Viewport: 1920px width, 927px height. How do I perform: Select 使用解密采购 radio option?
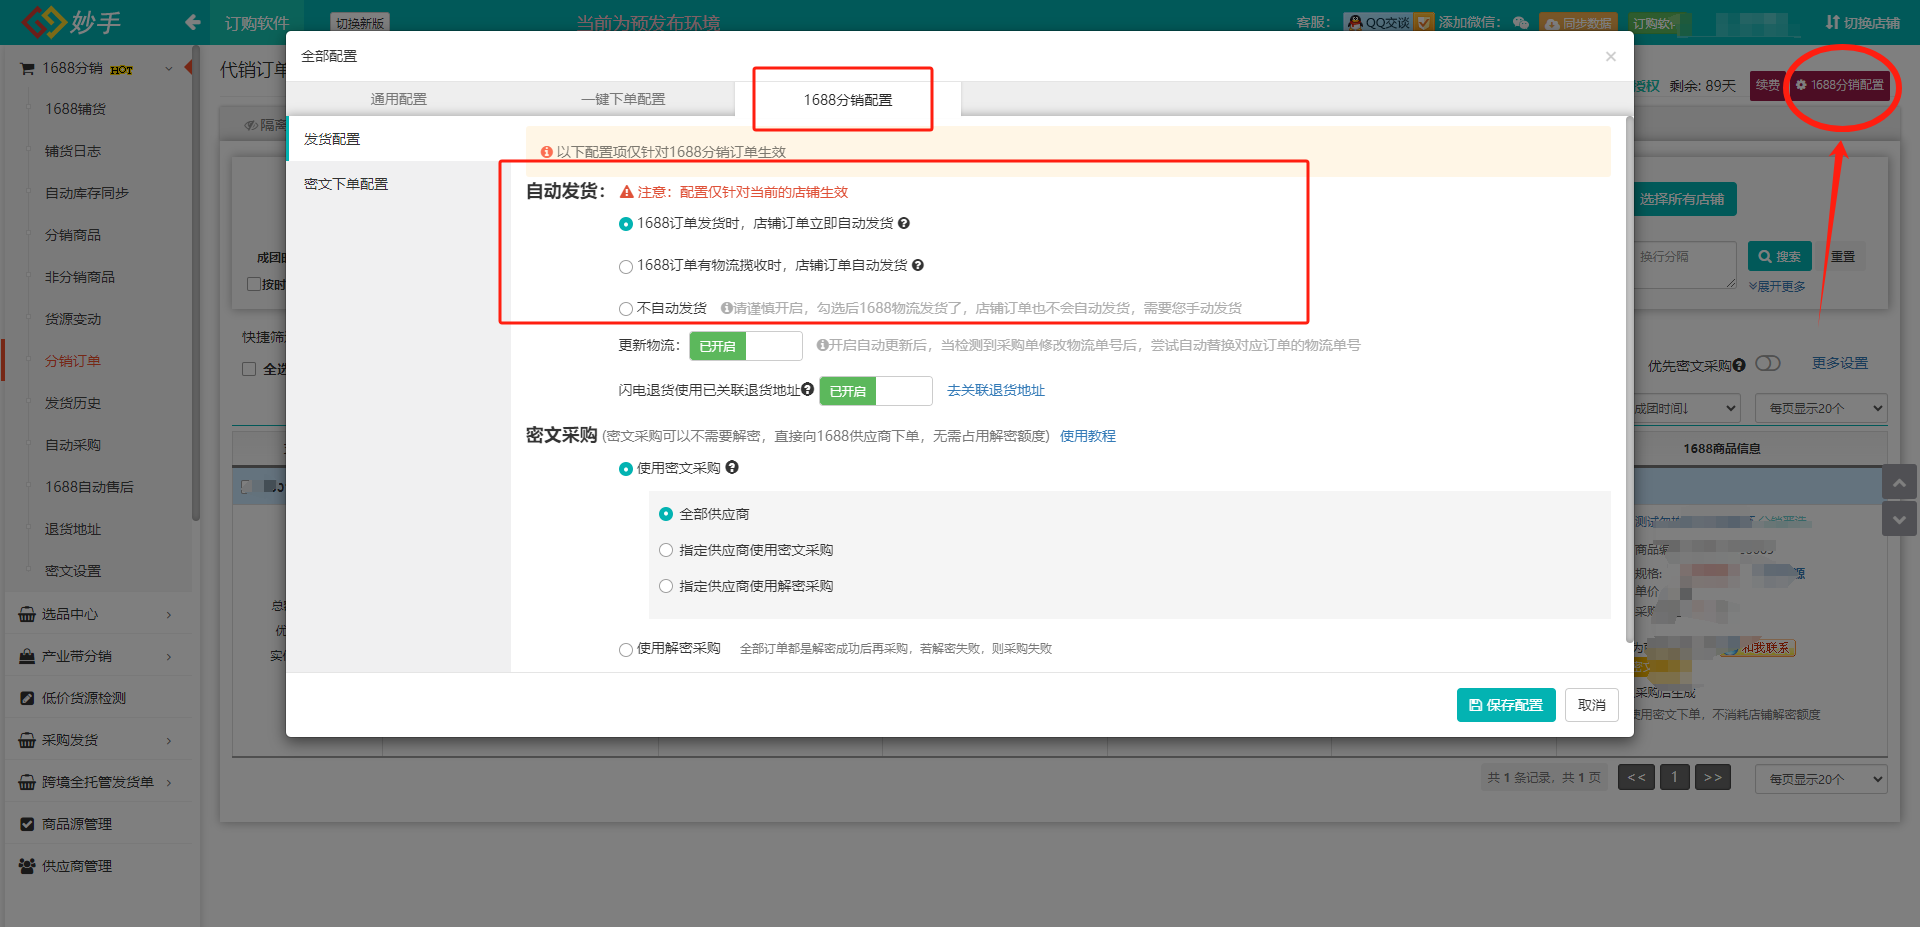tap(626, 650)
